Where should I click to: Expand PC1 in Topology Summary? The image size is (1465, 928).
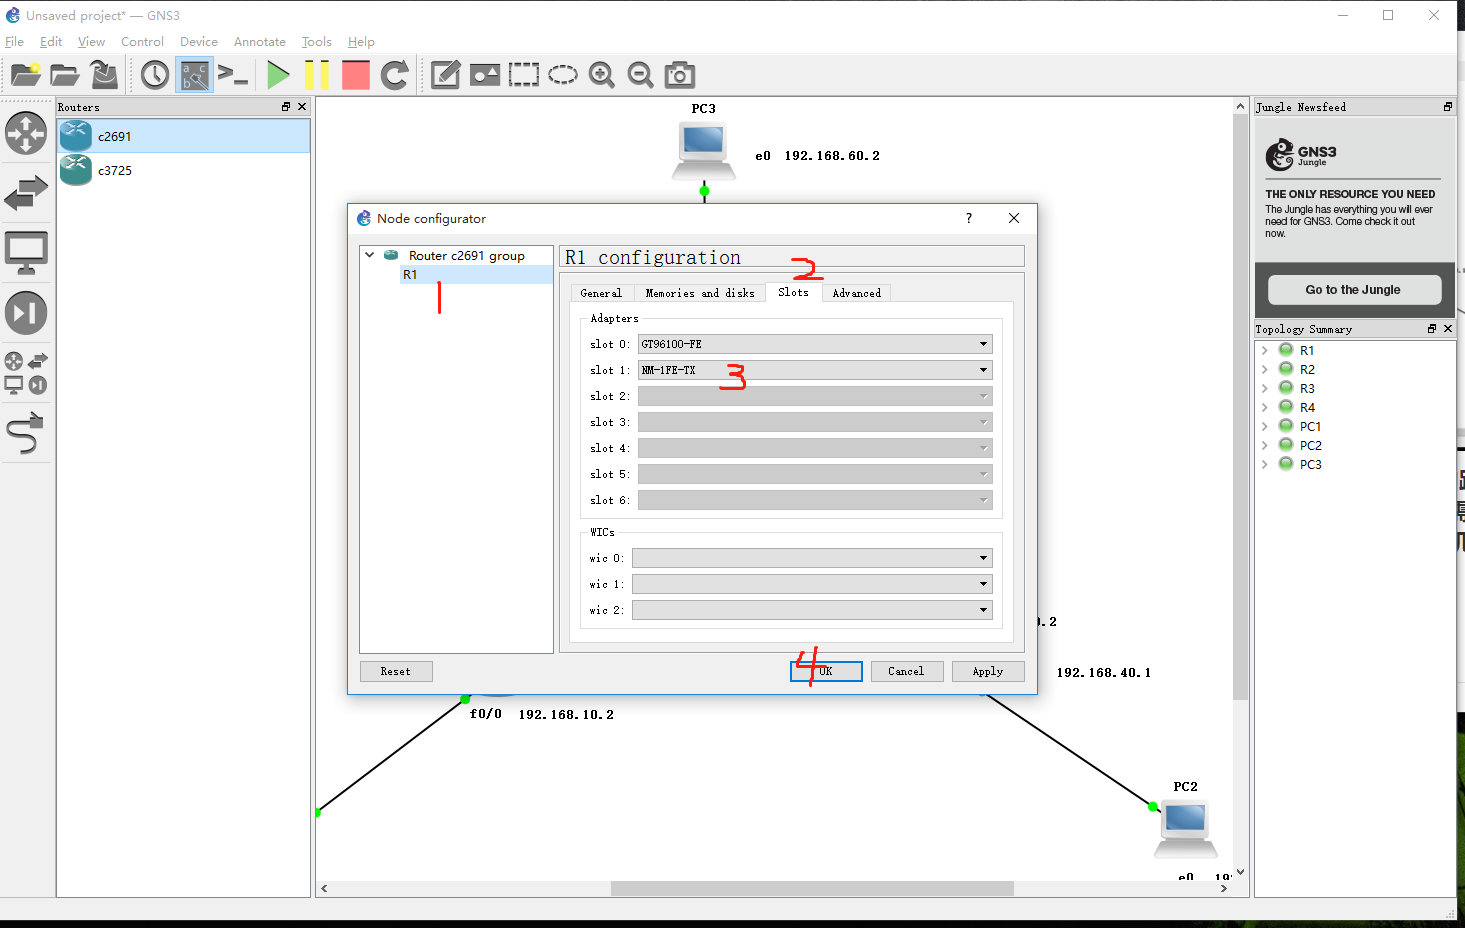click(x=1265, y=426)
